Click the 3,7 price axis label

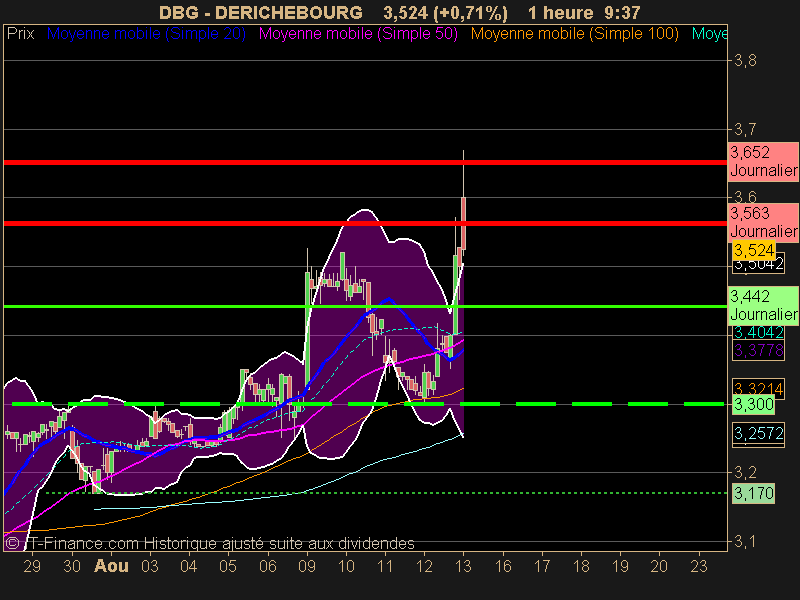pyautogui.click(x=745, y=130)
